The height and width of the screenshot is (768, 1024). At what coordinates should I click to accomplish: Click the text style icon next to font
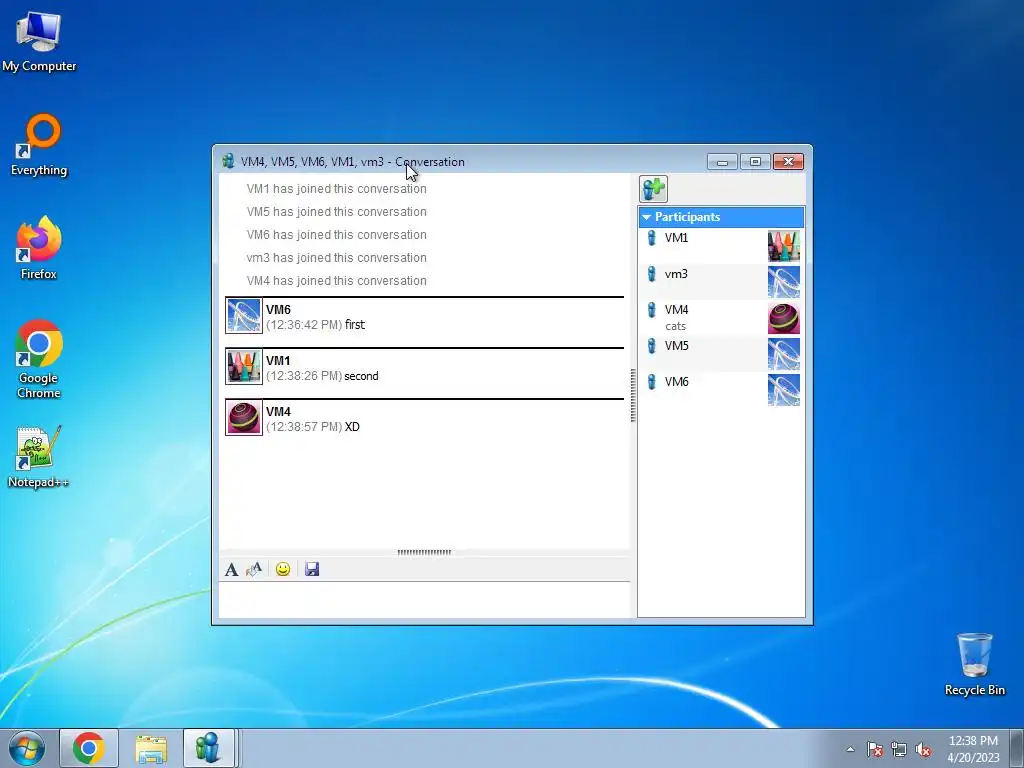point(254,569)
